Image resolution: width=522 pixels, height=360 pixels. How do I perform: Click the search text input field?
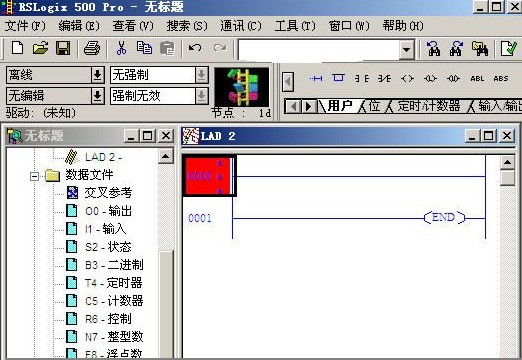click(319, 50)
